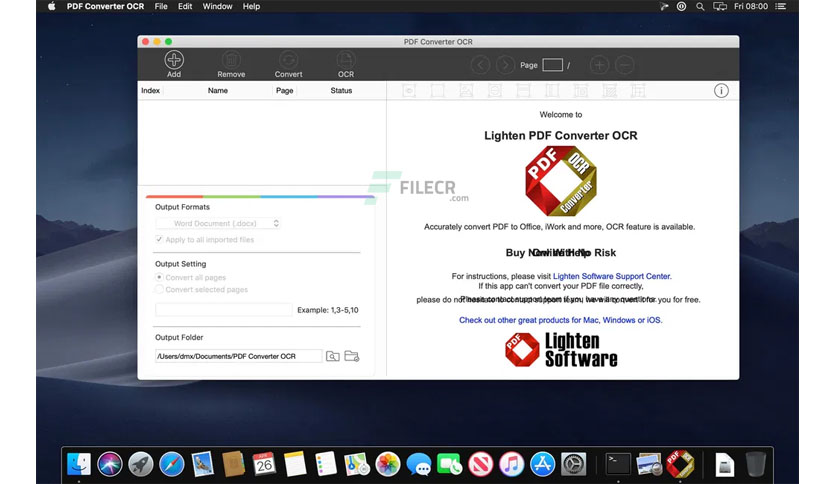
Task: Open Spotlight search in menu bar
Action: point(700,6)
